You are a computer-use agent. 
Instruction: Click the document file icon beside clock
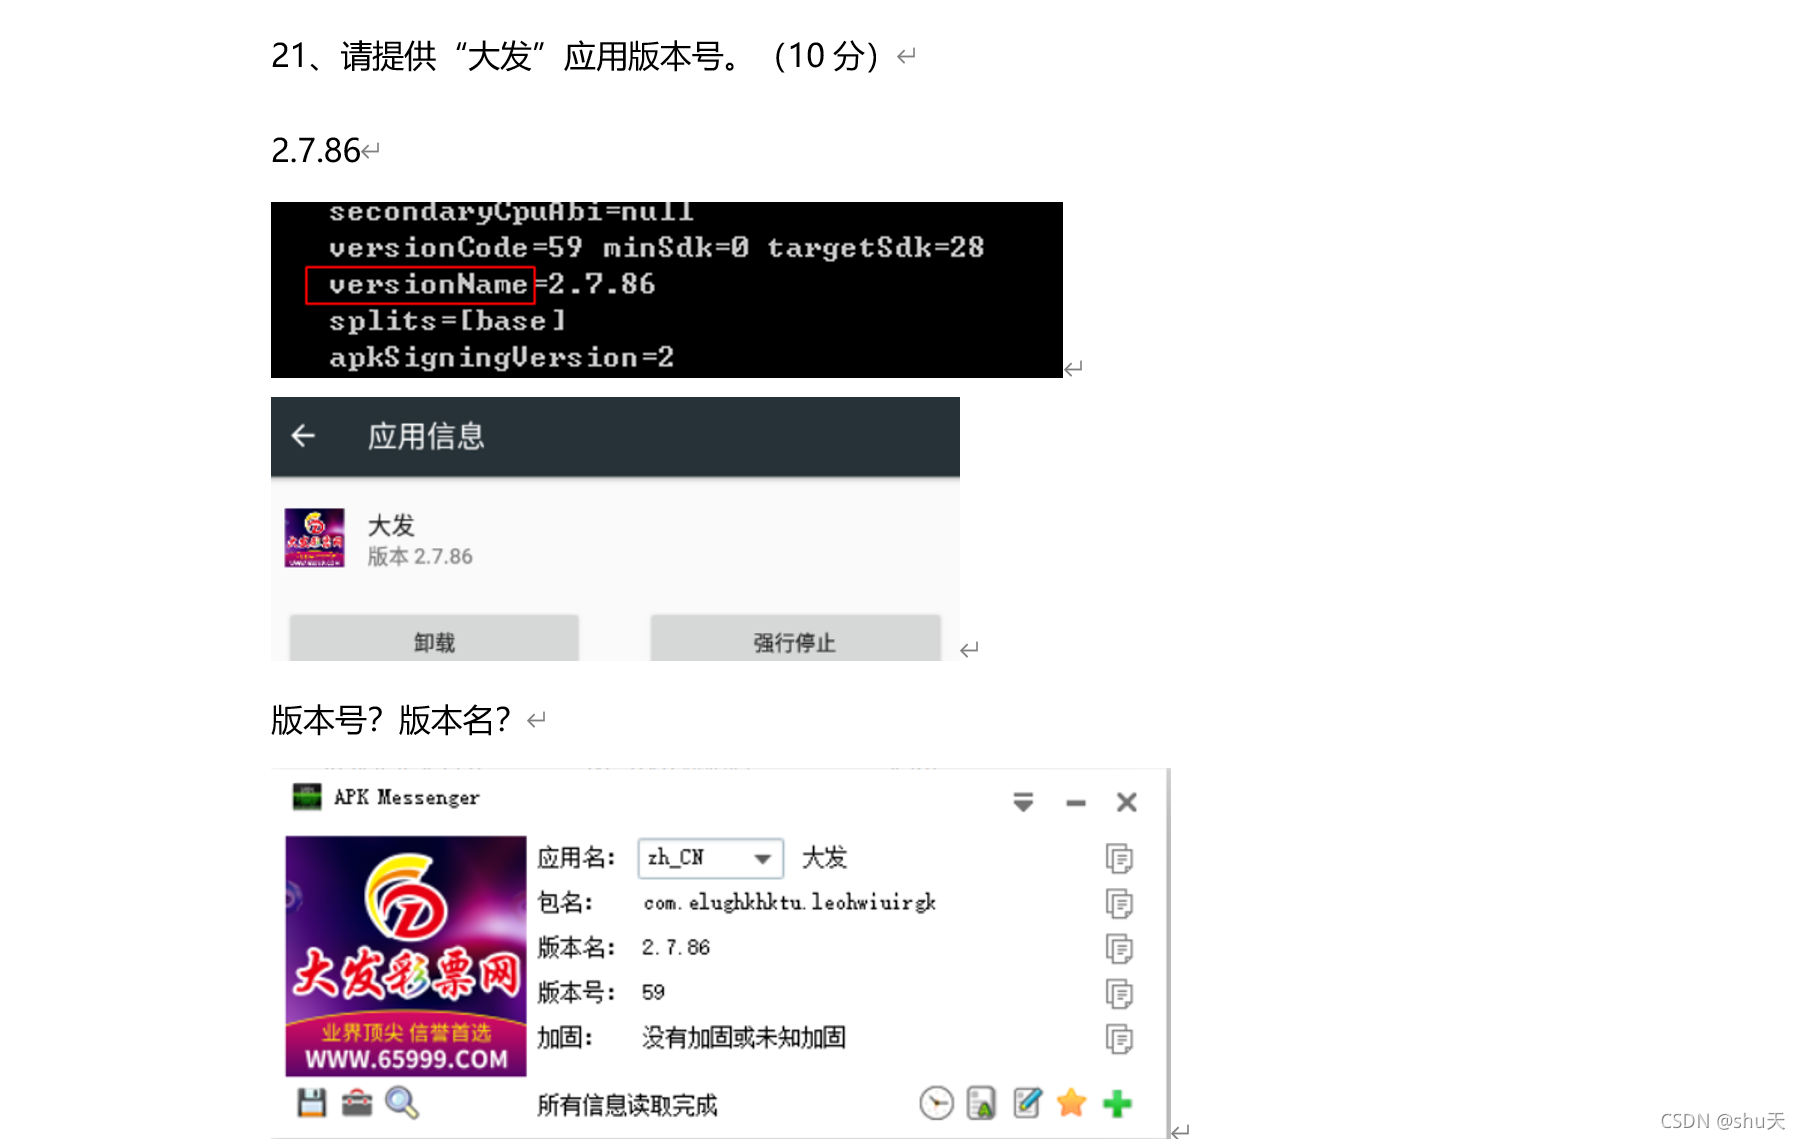click(x=981, y=1103)
